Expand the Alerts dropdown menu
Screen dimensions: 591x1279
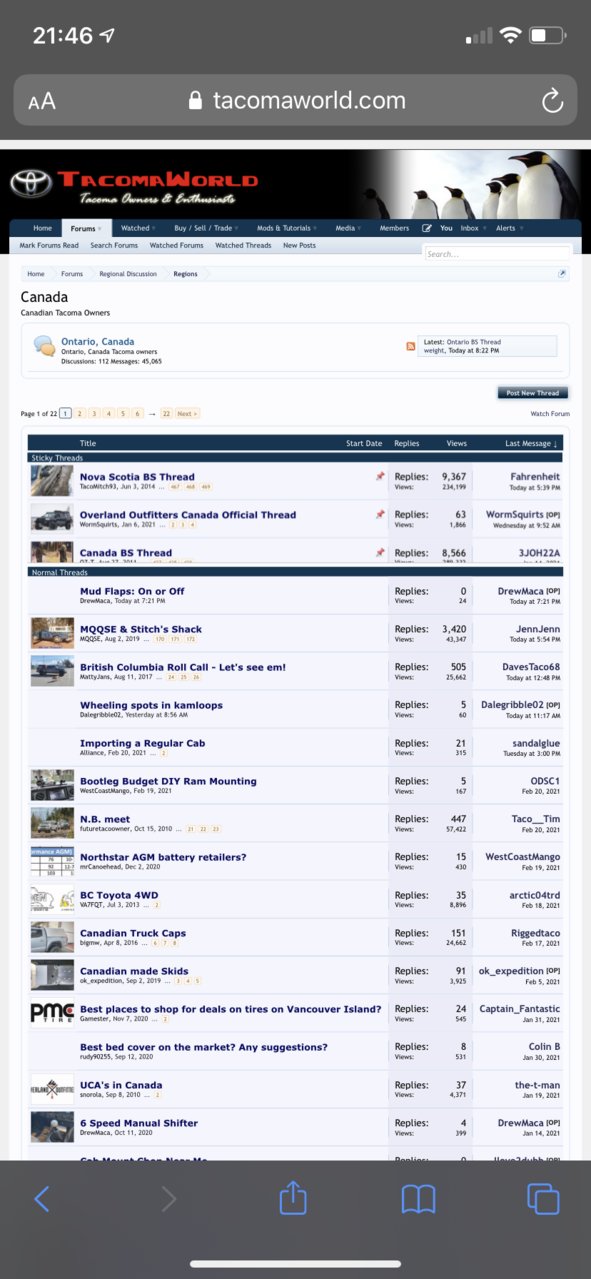509,228
